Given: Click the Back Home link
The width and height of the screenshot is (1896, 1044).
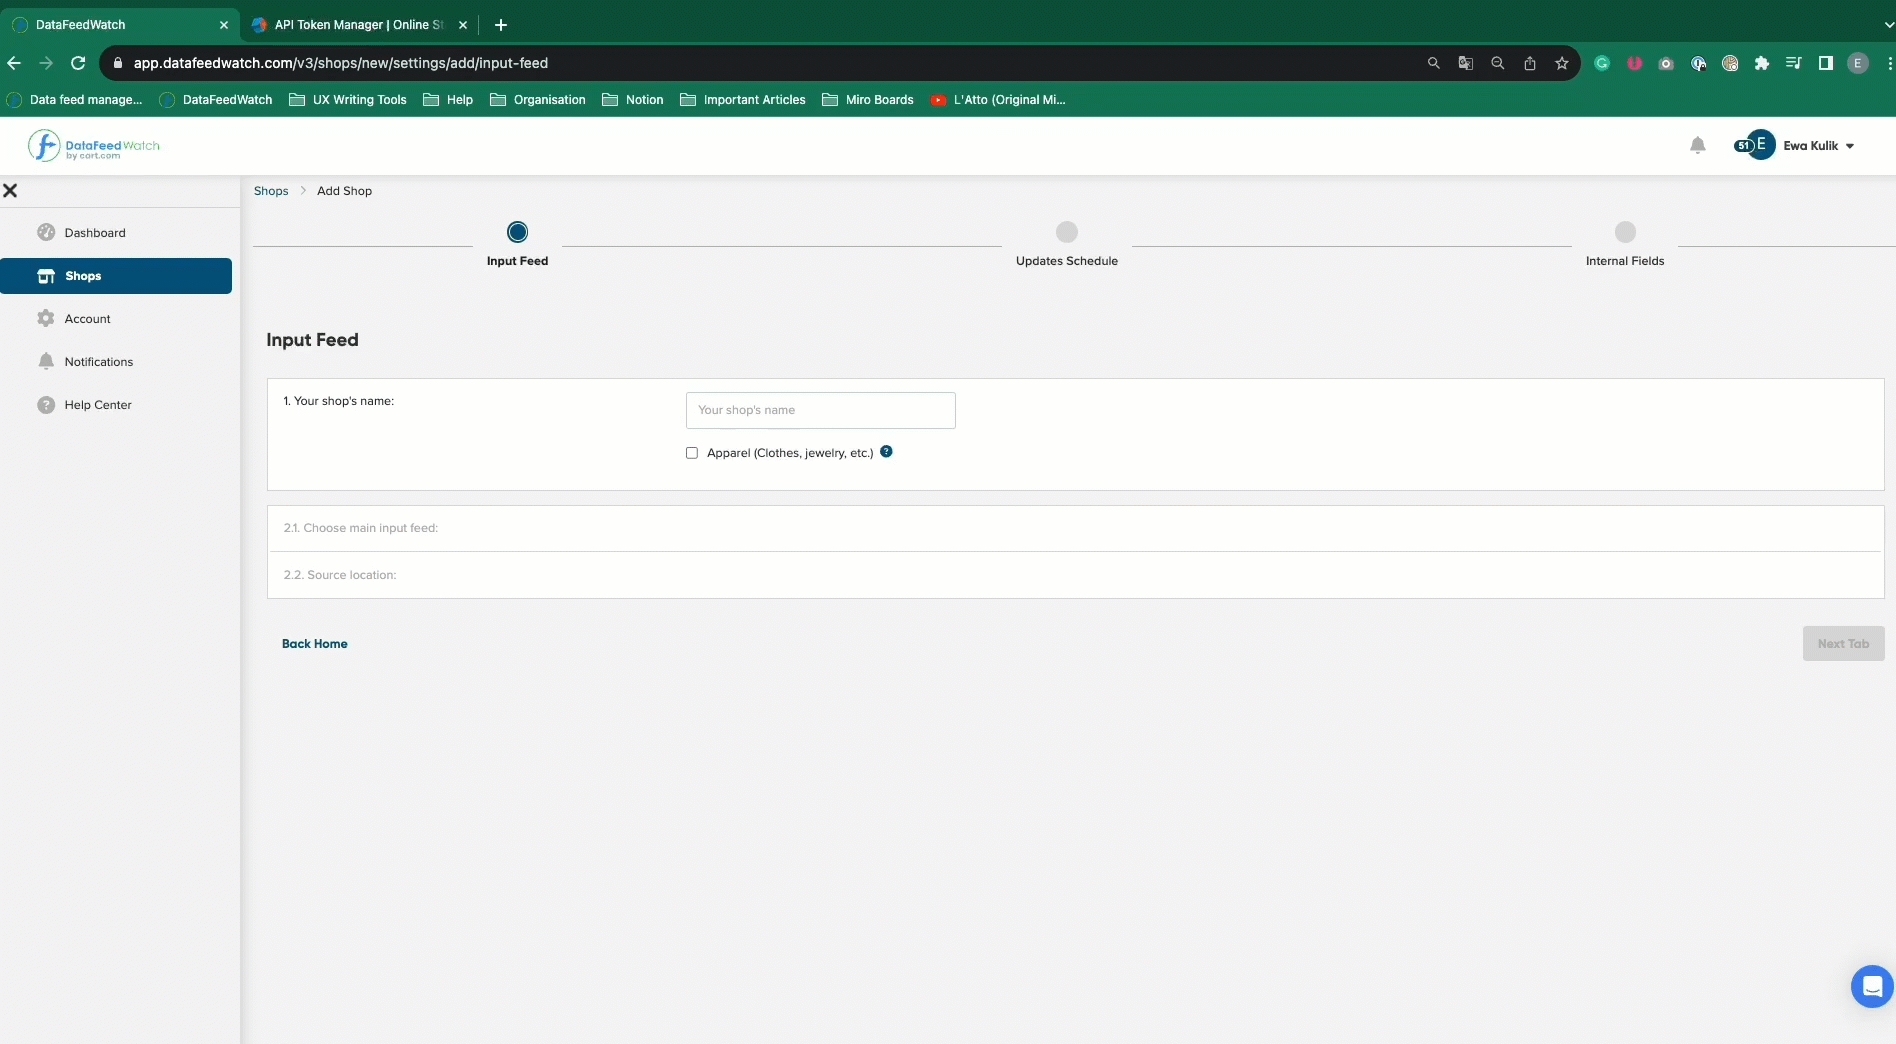Looking at the screenshot, I should tap(315, 644).
